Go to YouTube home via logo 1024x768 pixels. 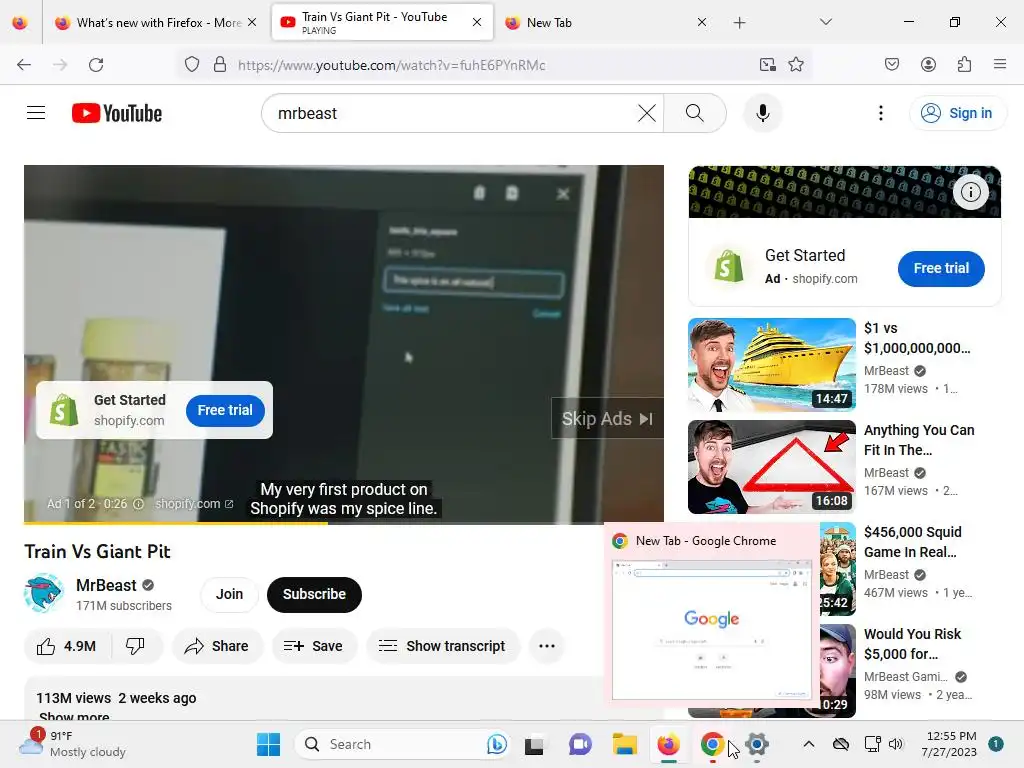click(117, 113)
